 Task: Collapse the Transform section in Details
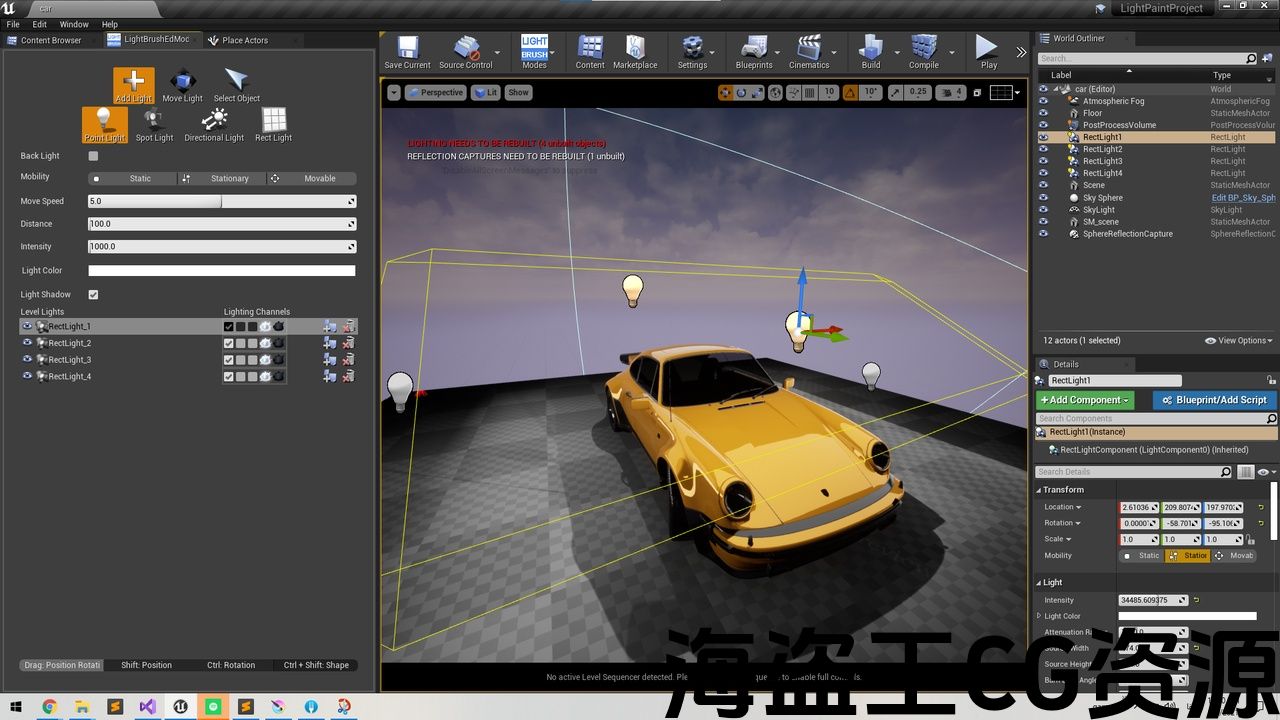[x=1038, y=490]
